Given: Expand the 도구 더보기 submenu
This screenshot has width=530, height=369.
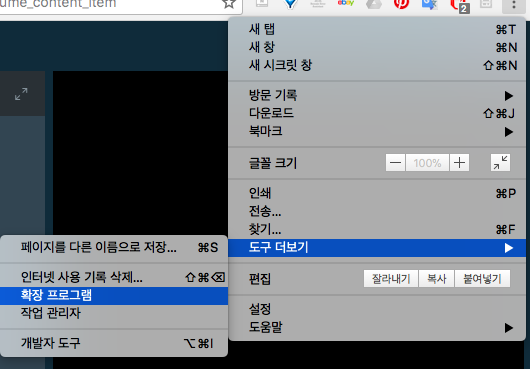Looking at the screenshot, I should coord(377,248).
